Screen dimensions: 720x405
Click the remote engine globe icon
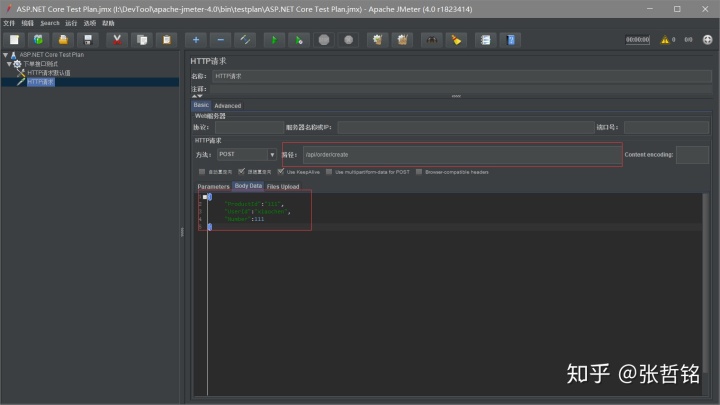pyautogui.click(x=707, y=40)
